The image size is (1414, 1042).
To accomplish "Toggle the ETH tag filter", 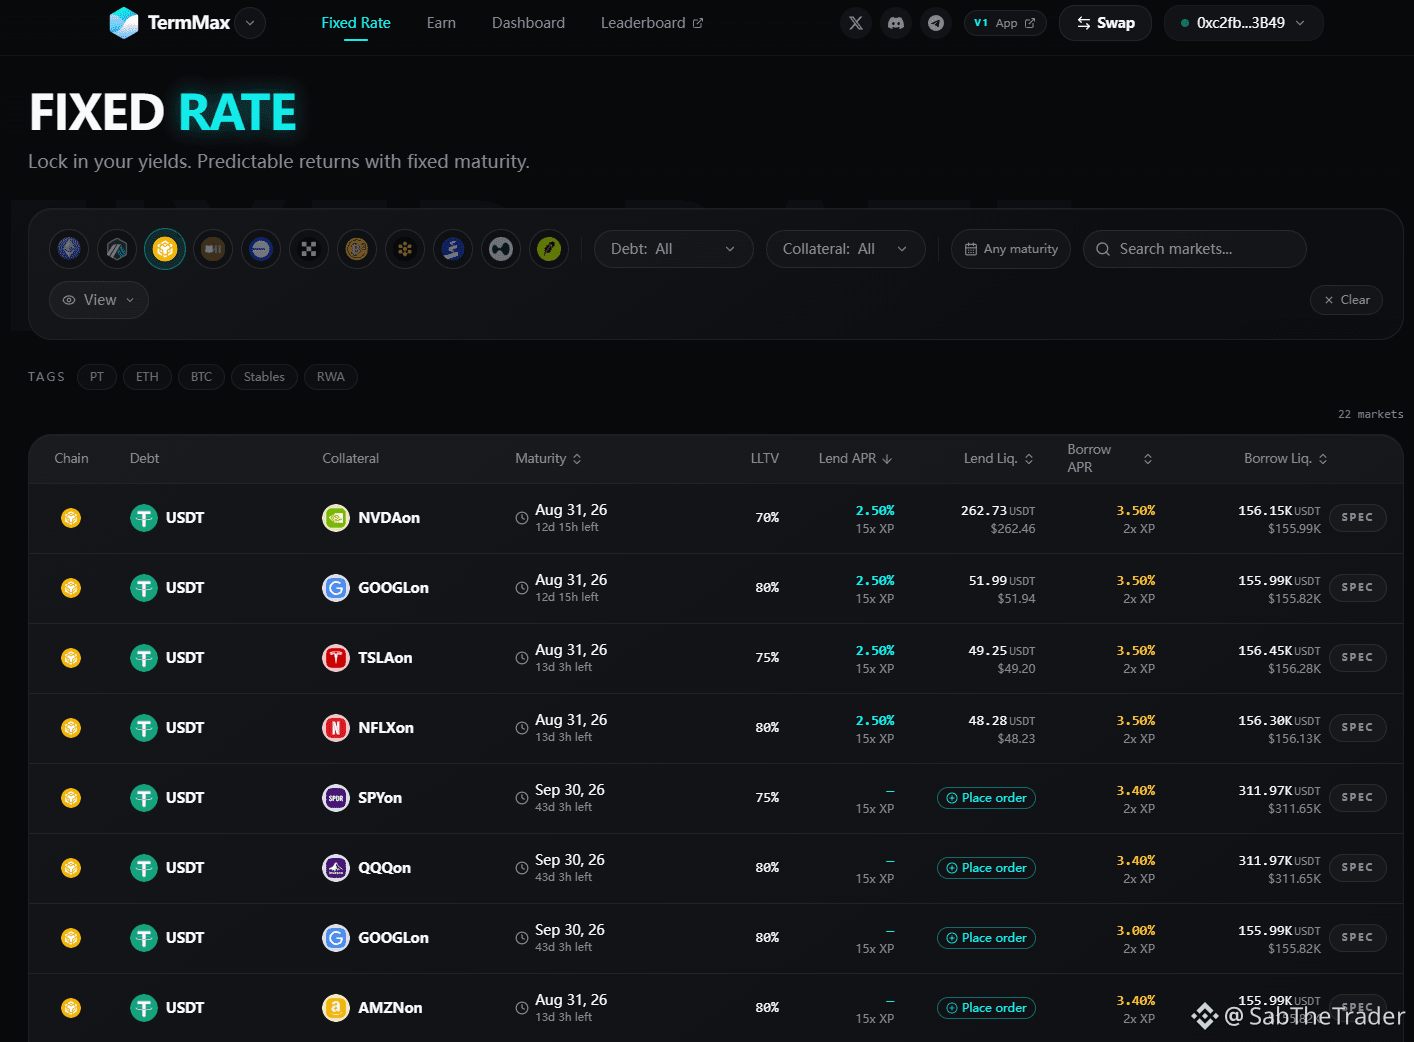I will tap(147, 377).
